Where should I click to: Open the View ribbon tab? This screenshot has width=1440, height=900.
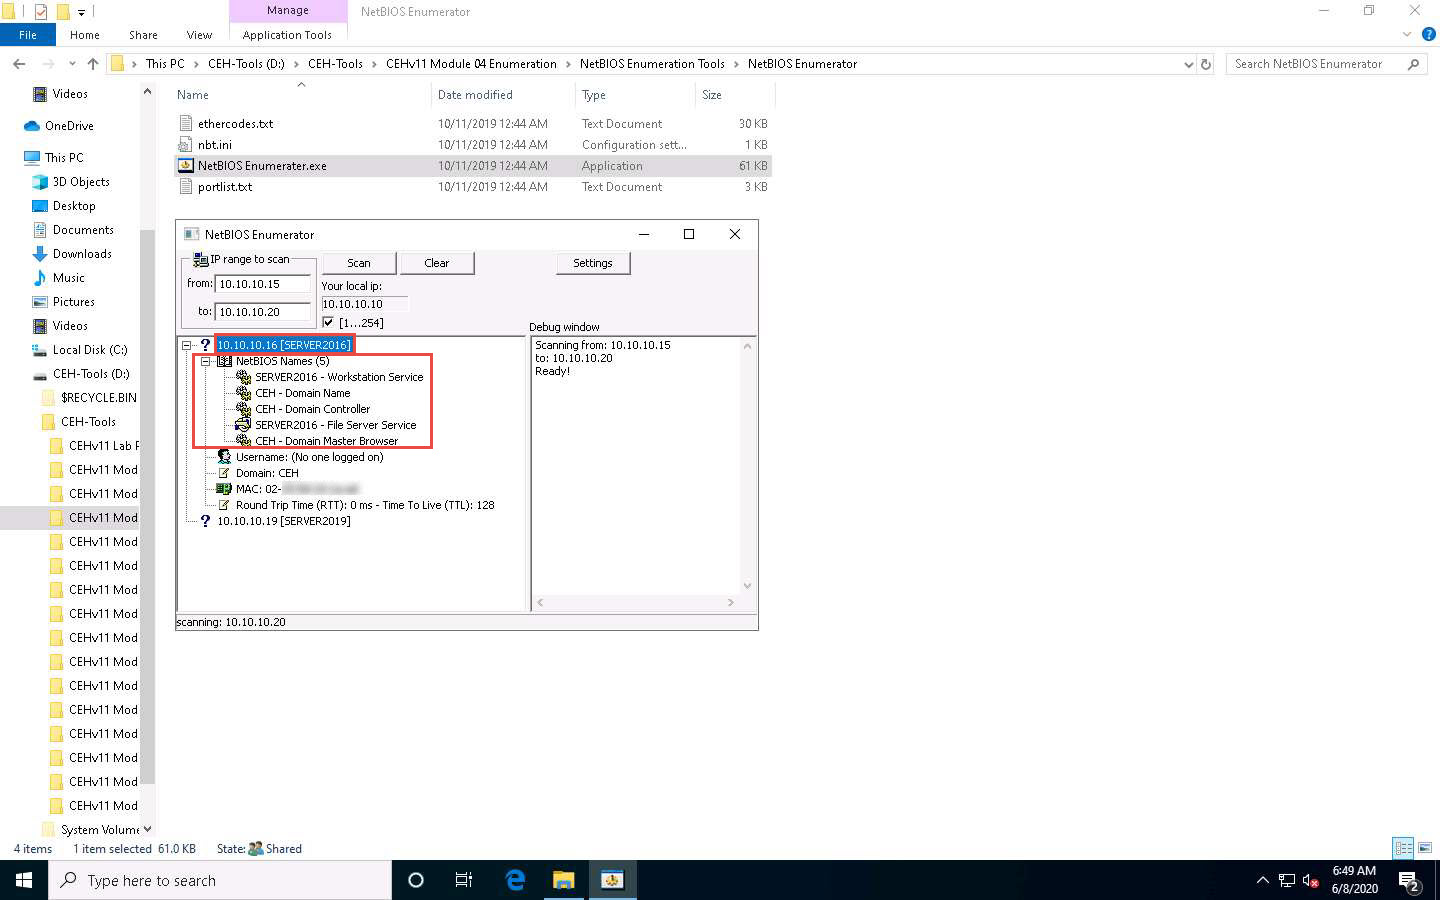click(x=199, y=35)
